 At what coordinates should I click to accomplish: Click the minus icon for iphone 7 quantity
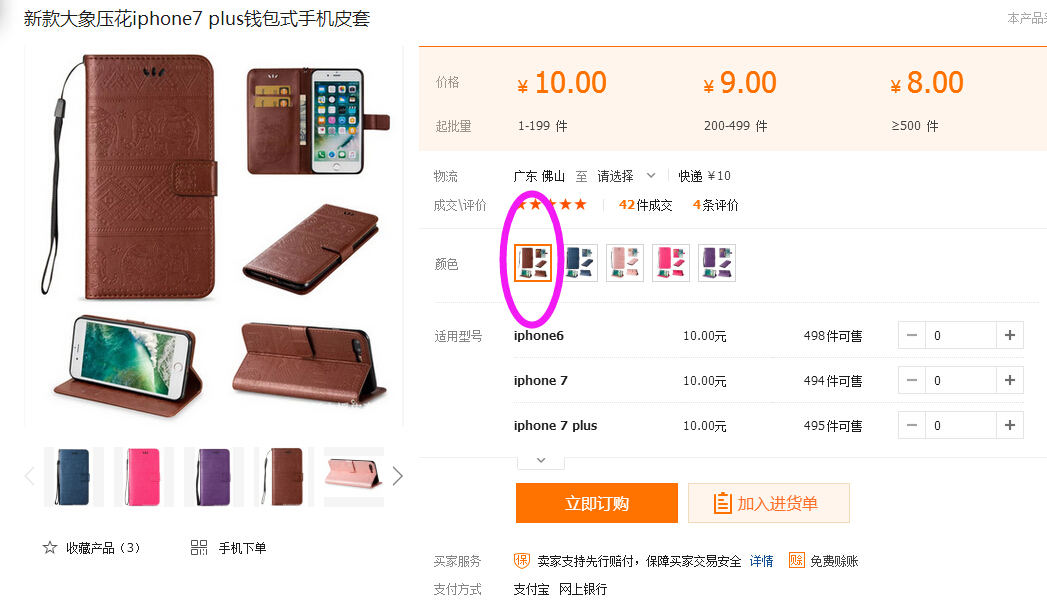[911, 381]
